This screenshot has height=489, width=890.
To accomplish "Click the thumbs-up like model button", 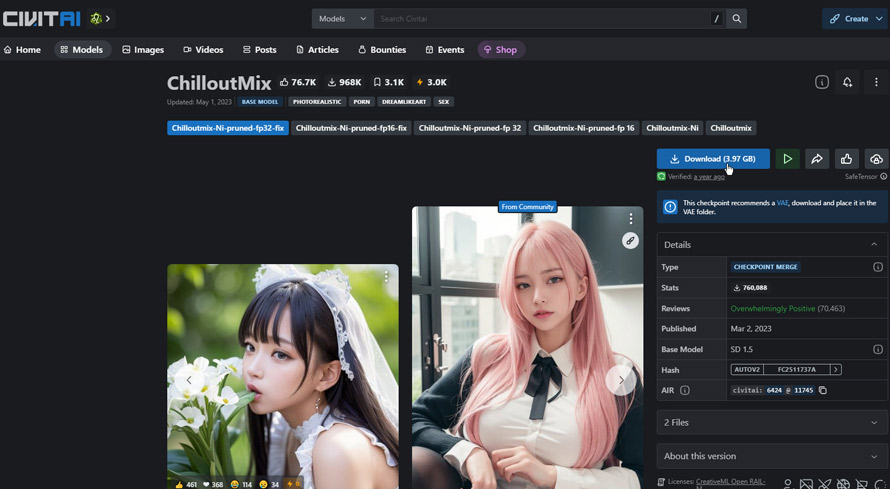I will pos(847,159).
